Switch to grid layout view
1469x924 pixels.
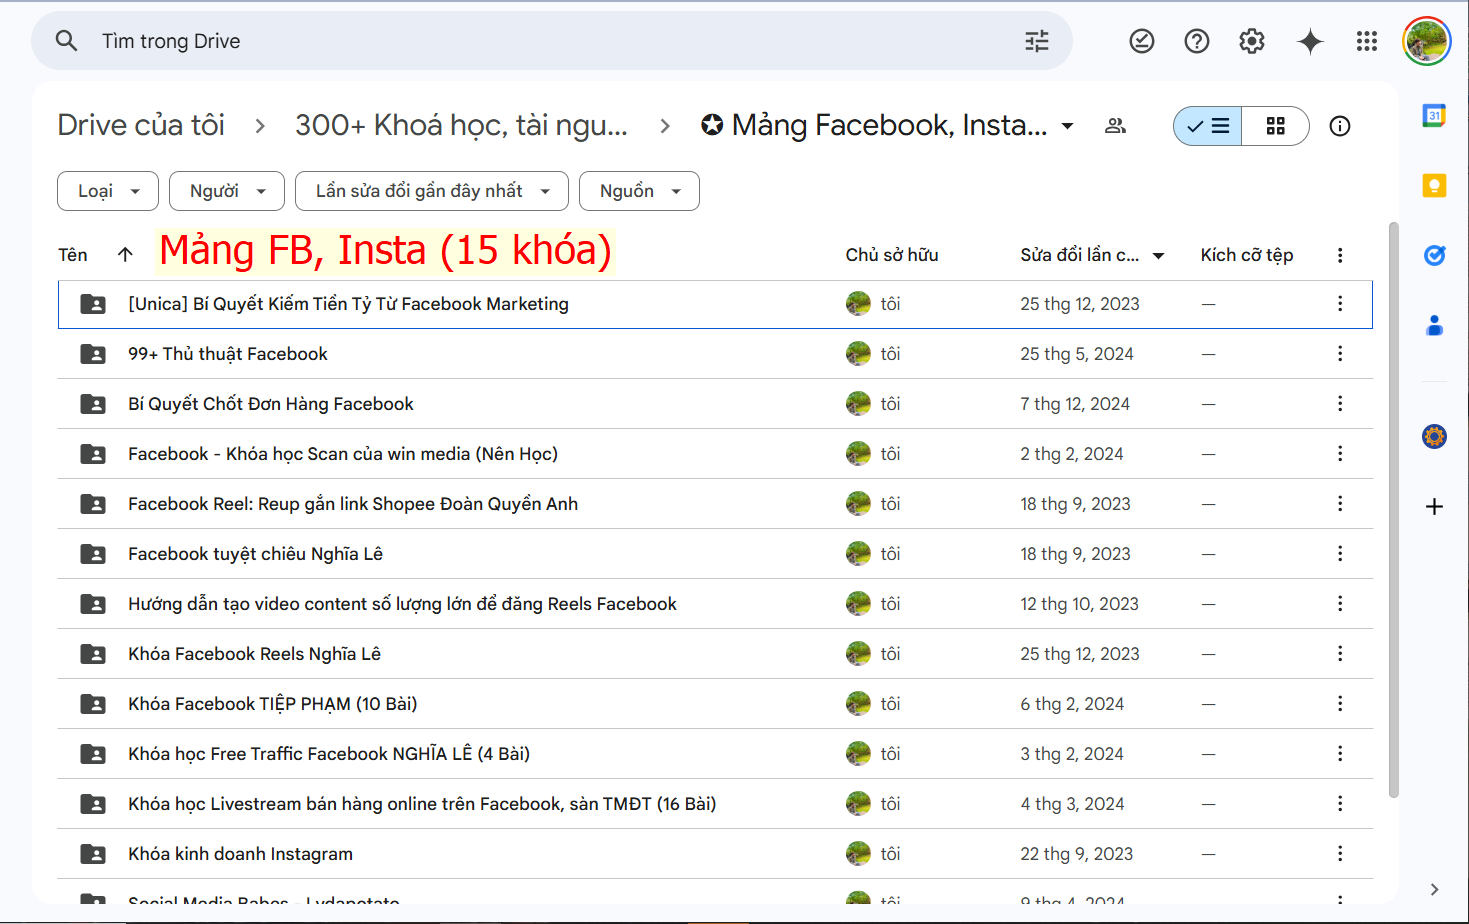[x=1275, y=126]
